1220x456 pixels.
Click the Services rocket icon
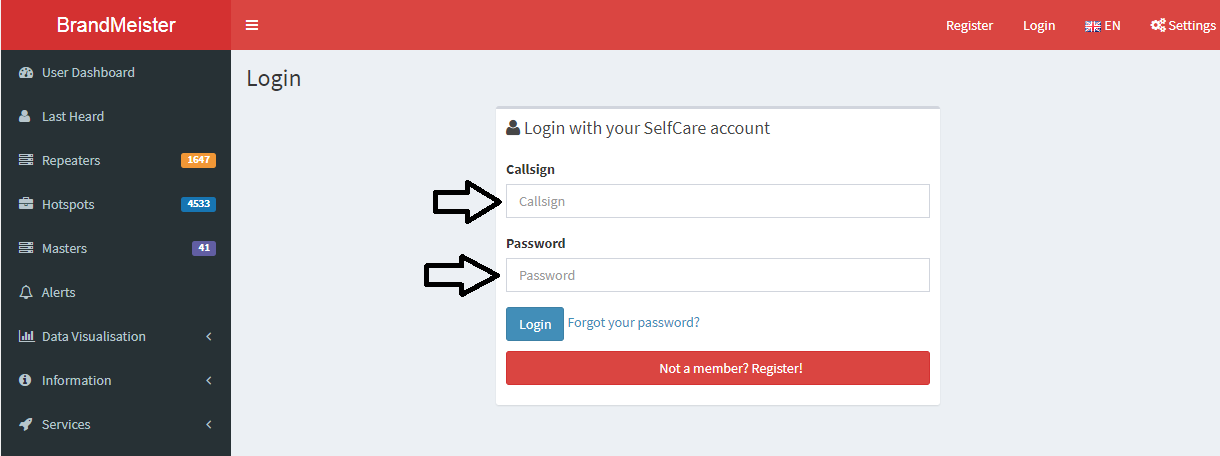coord(26,425)
